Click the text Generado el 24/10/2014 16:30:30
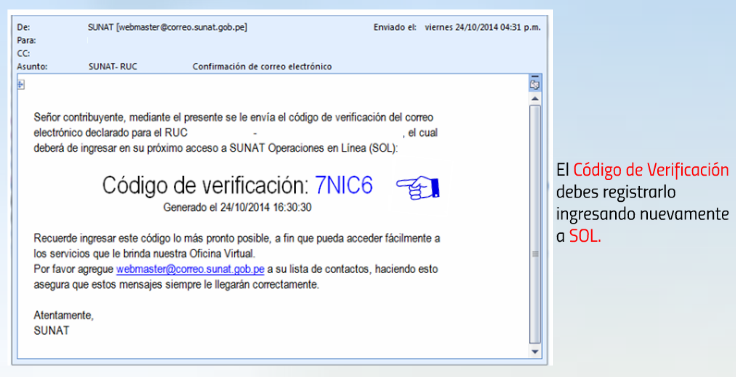Viewport: 736px width, 377px height. (237, 207)
